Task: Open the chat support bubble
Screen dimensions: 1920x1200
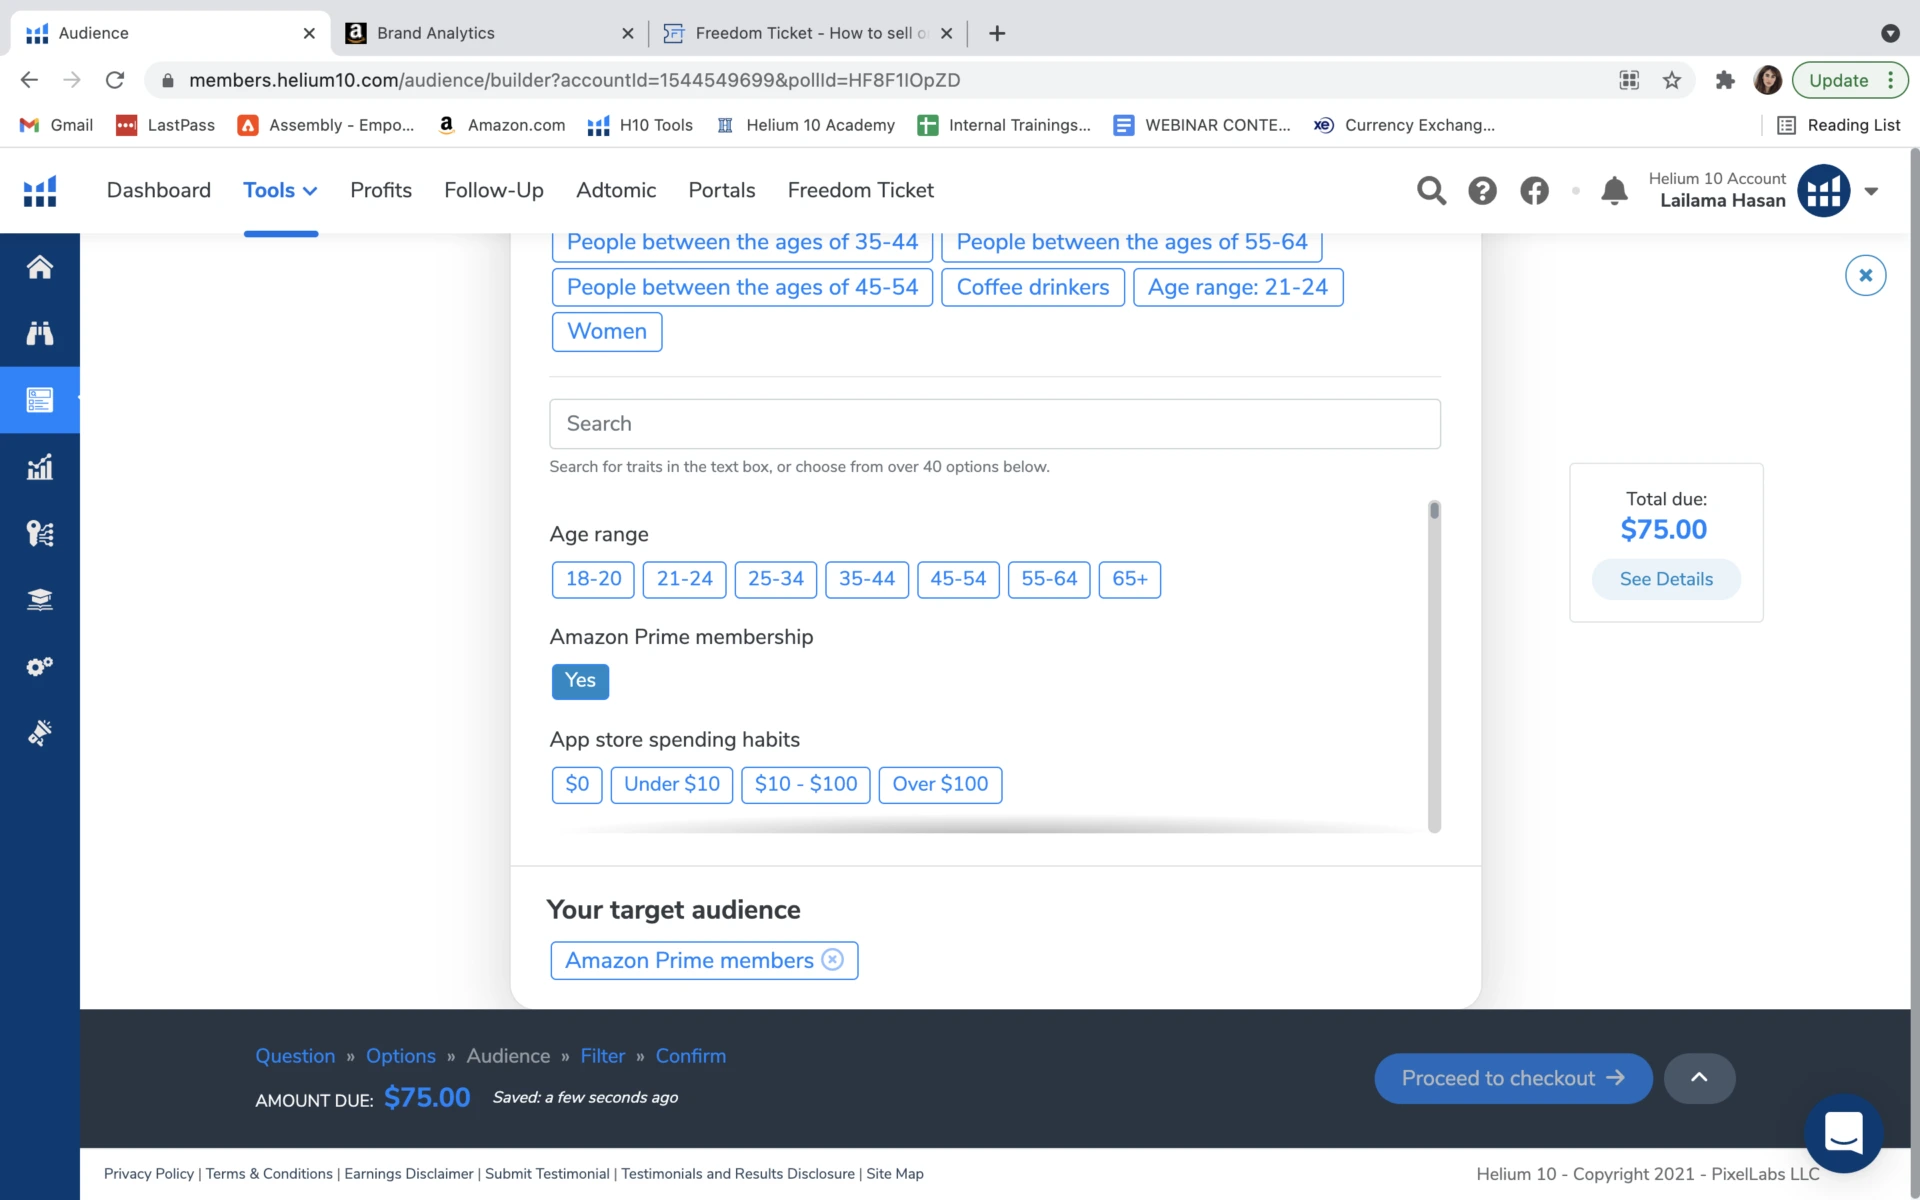Action: (x=1843, y=1133)
